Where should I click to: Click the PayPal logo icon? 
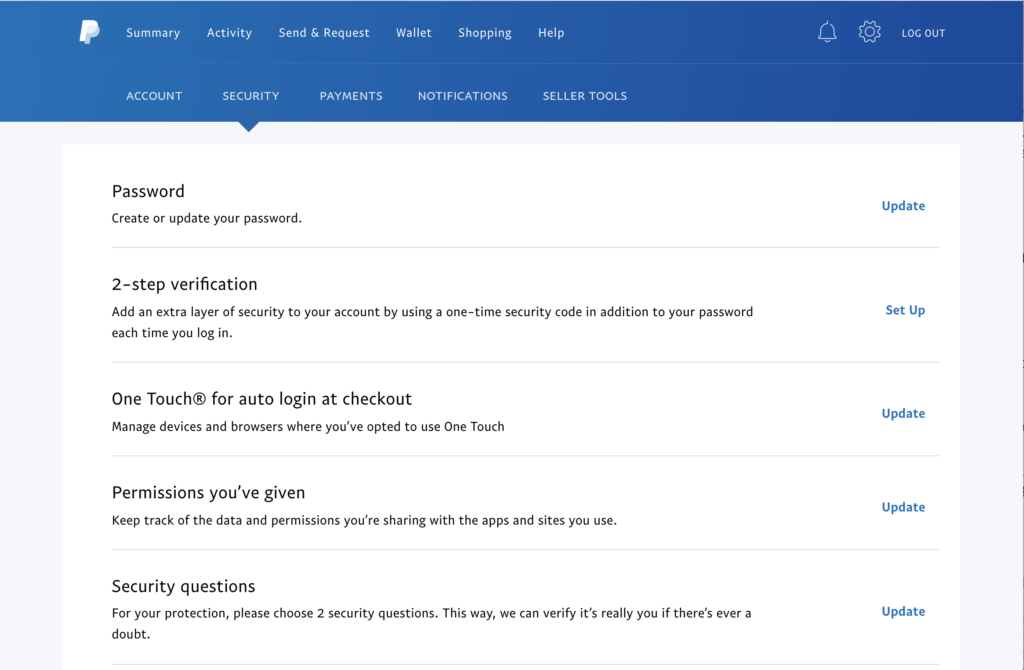[x=89, y=33]
